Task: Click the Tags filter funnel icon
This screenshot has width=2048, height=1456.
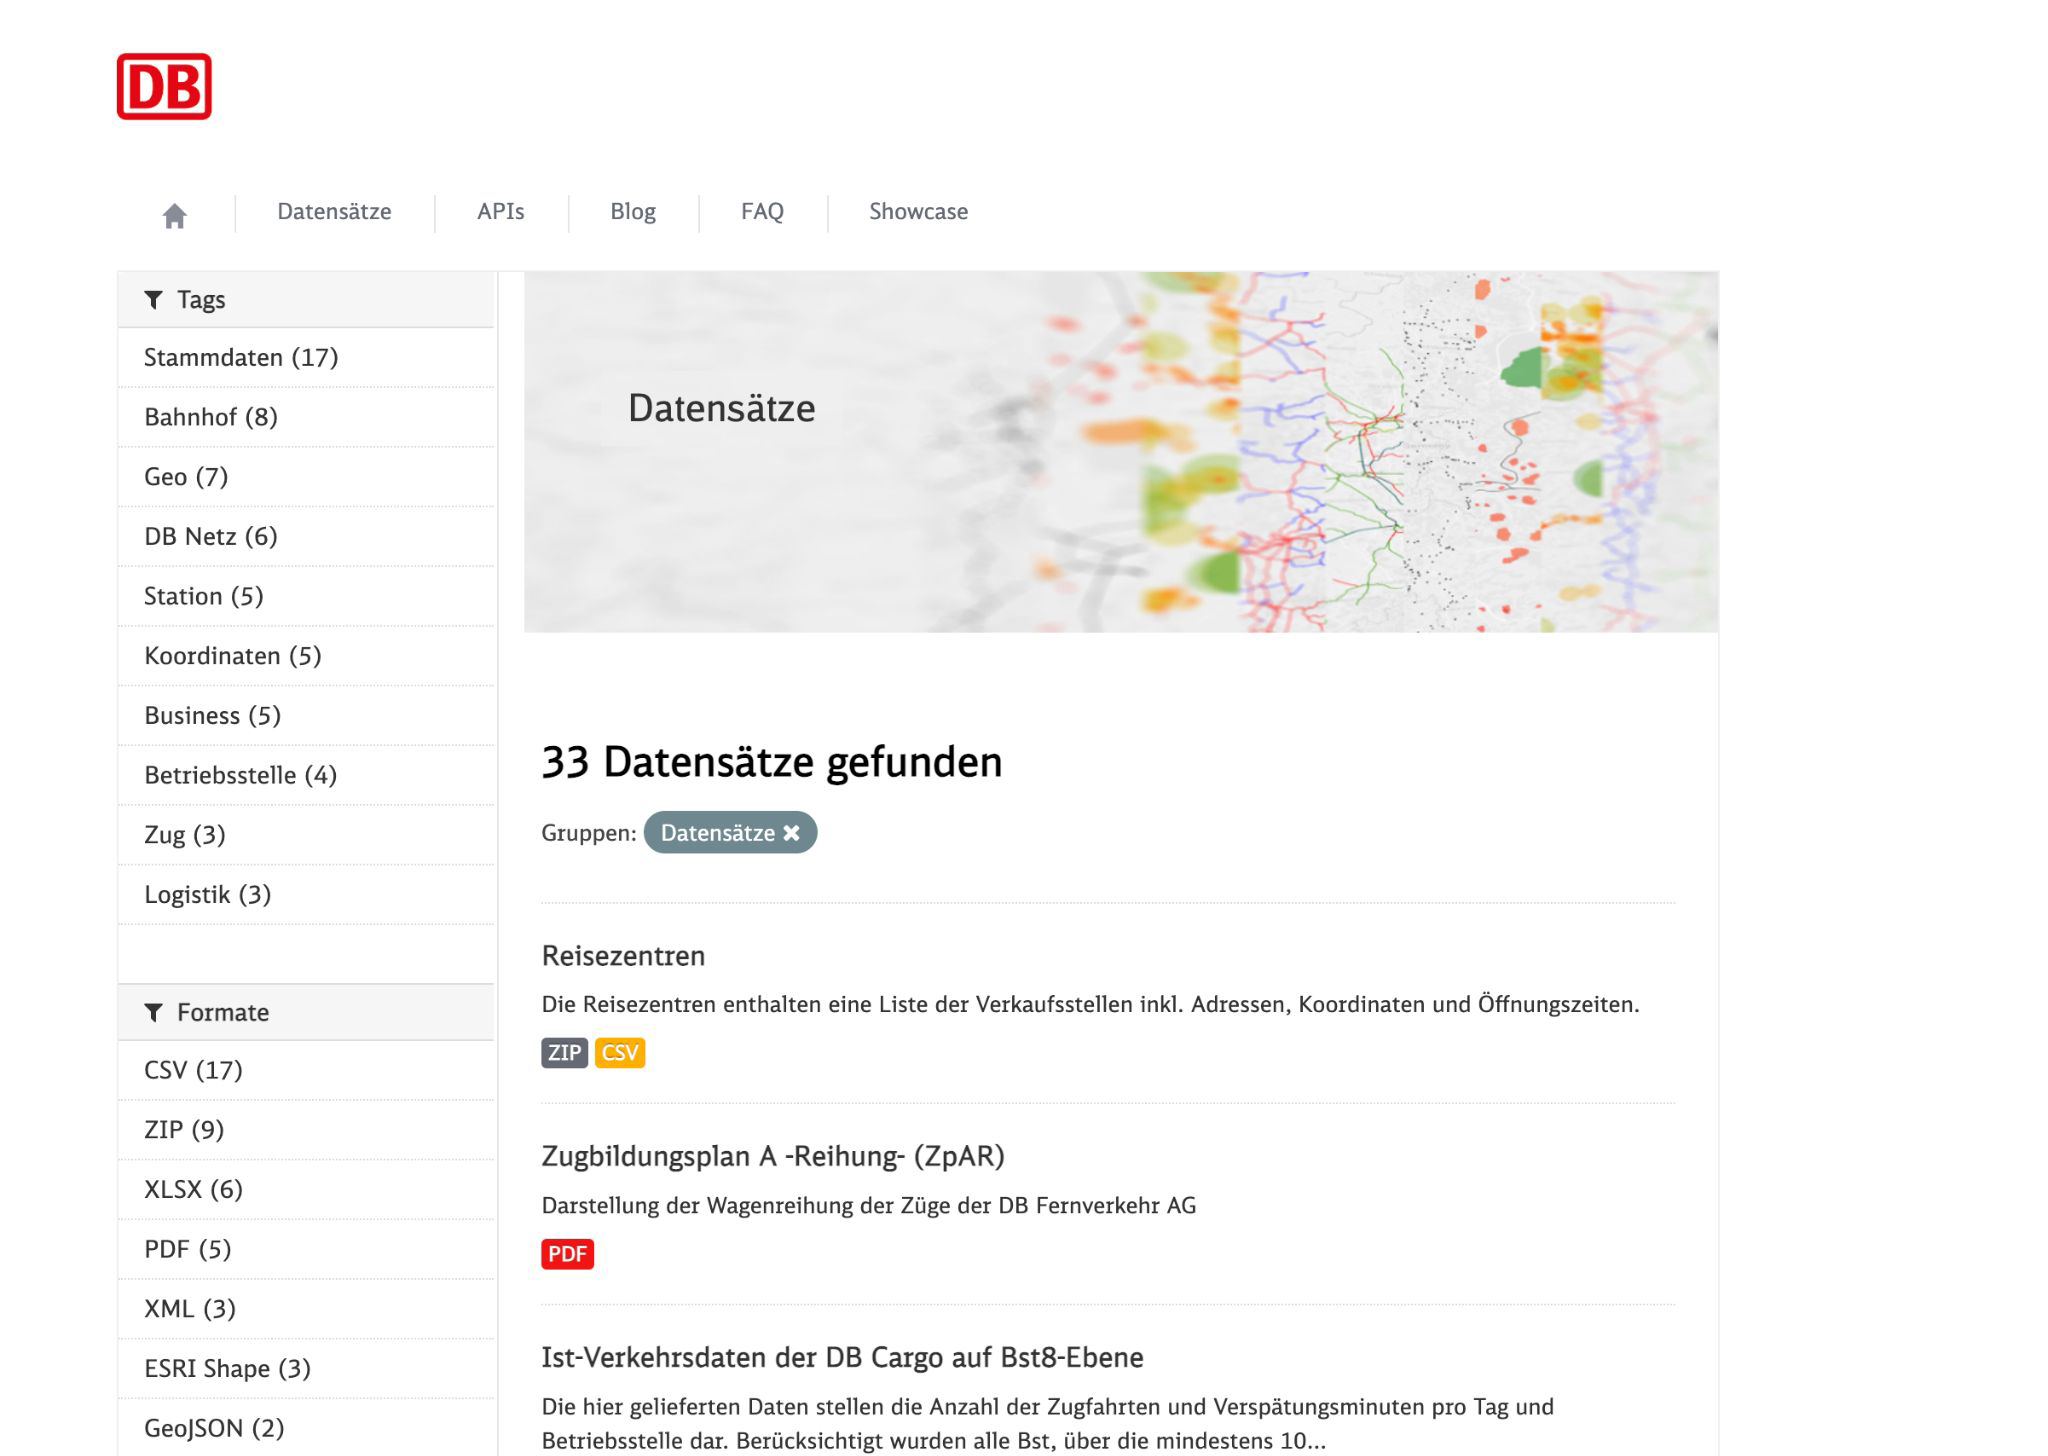Action: tap(153, 300)
